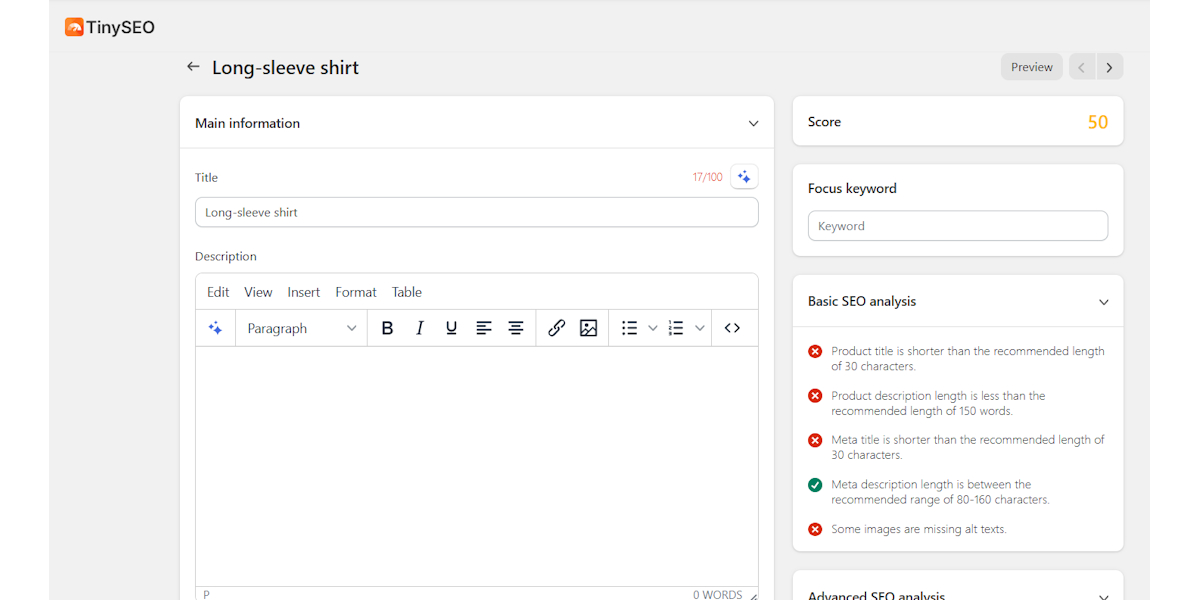
Task: Select the numbered list icon
Action: pos(676,327)
